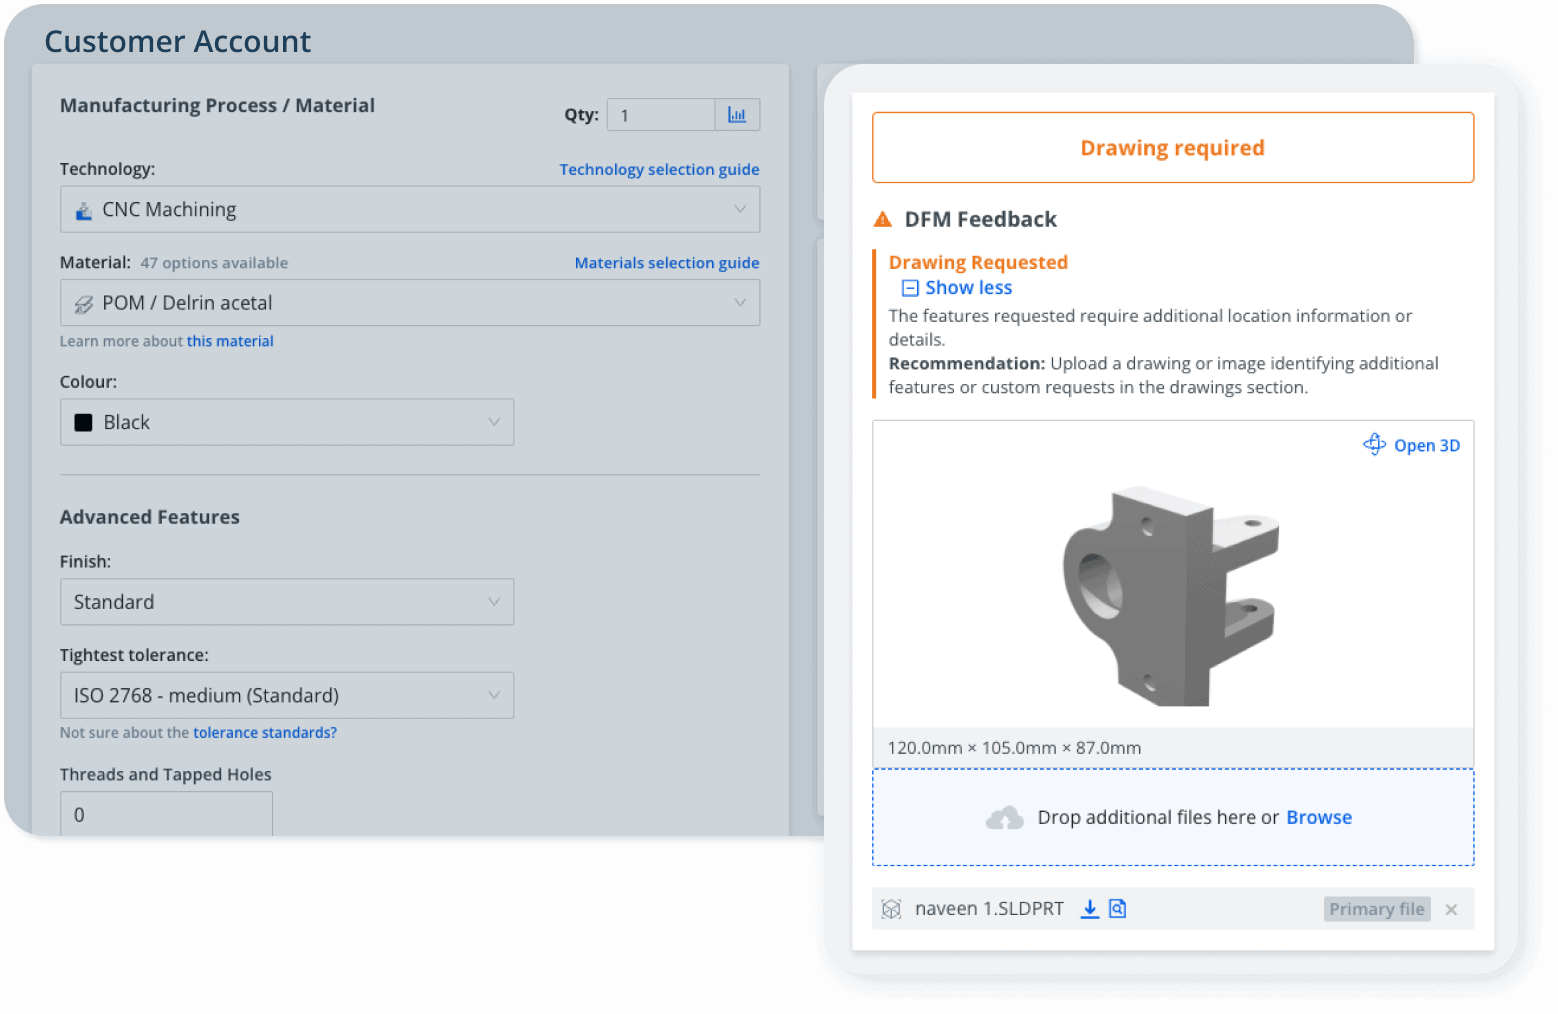This screenshot has width=1558, height=1014.
Task: Open the Technology dropdown
Action: pyautogui.click(x=739, y=209)
